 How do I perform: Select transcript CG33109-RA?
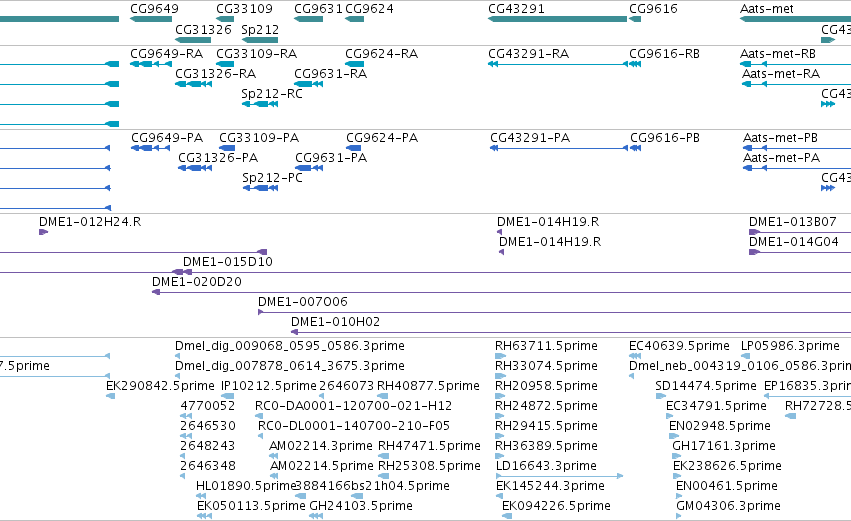[x=256, y=54]
